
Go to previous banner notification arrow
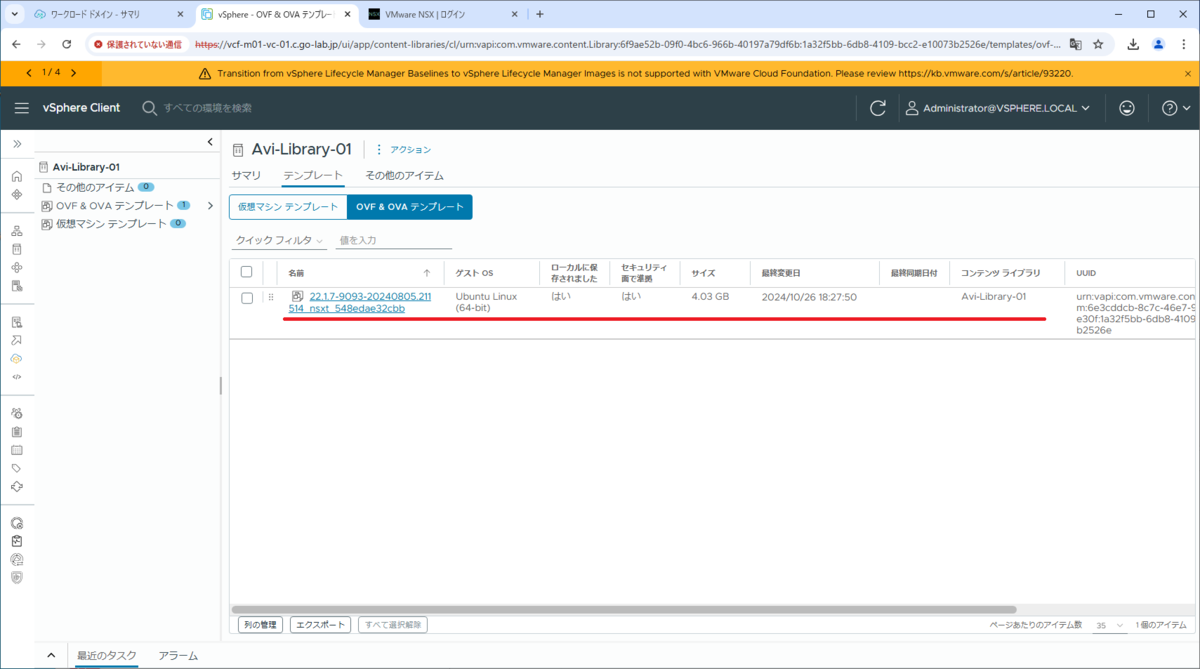(x=29, y=72)
